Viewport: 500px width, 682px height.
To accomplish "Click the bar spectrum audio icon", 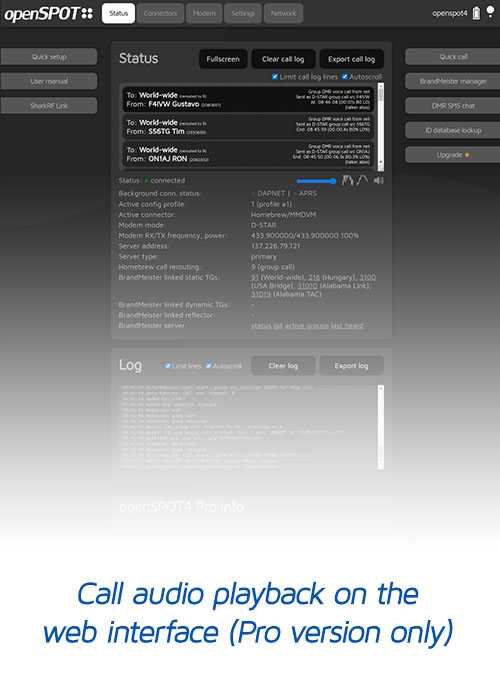I will pyautogui.click(x=347, y=180).
